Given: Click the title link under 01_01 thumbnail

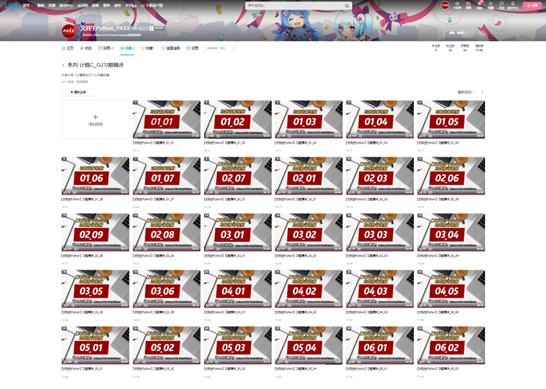Looking at the screenshot, I should click(153, 143).
